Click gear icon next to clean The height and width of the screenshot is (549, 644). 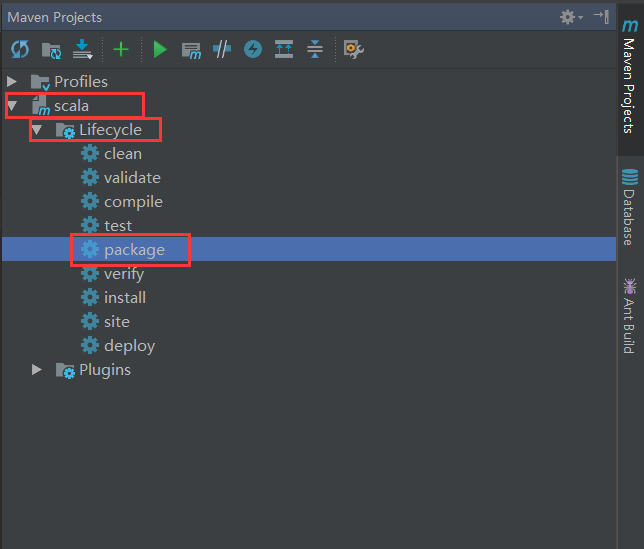click(90, 154)
